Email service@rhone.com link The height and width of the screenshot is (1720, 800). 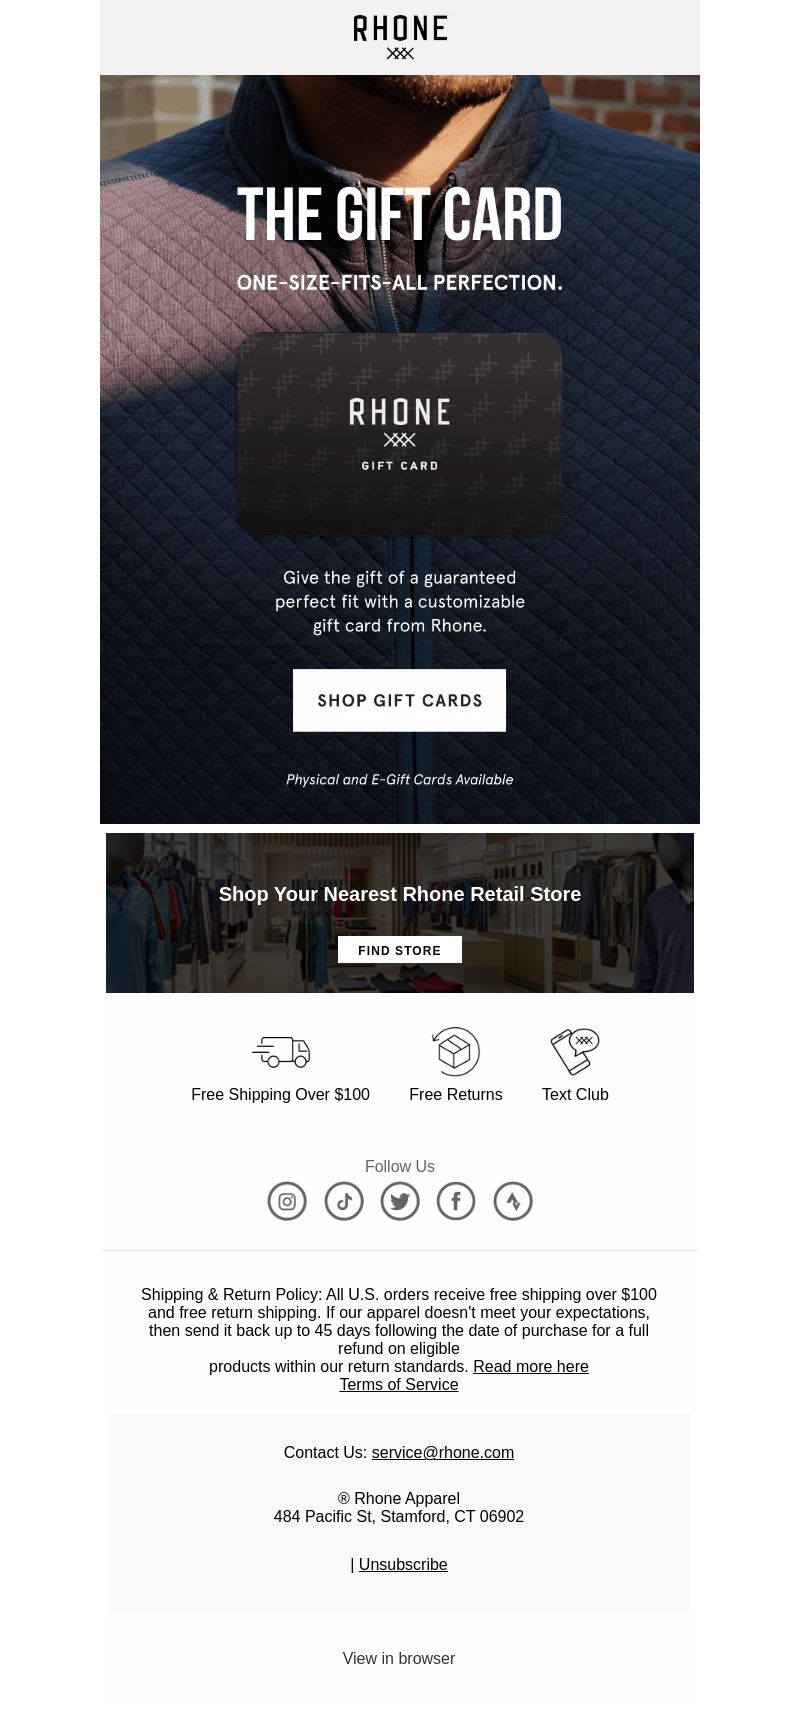point(443,1452)
